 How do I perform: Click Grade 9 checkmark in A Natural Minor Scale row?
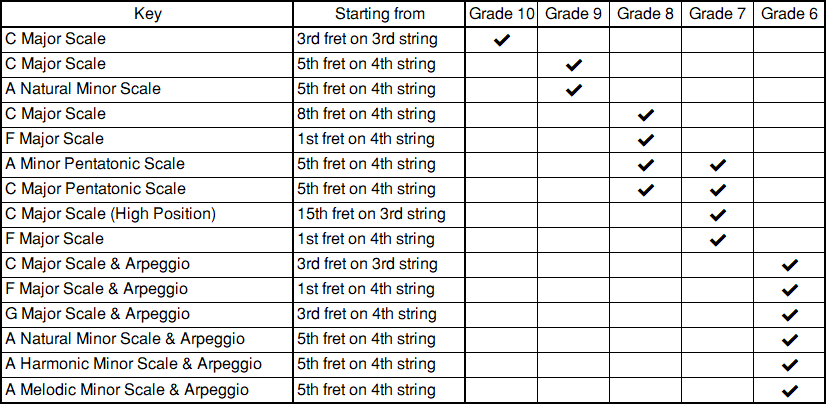(x=573, y=90)
